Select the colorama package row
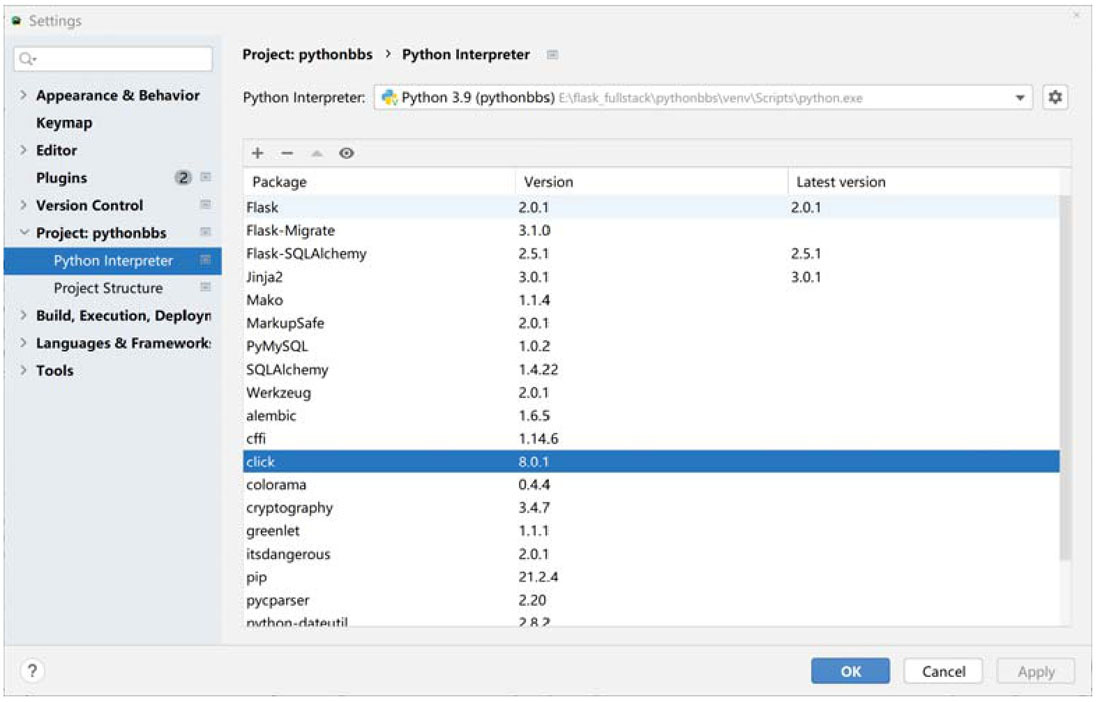 652,485
